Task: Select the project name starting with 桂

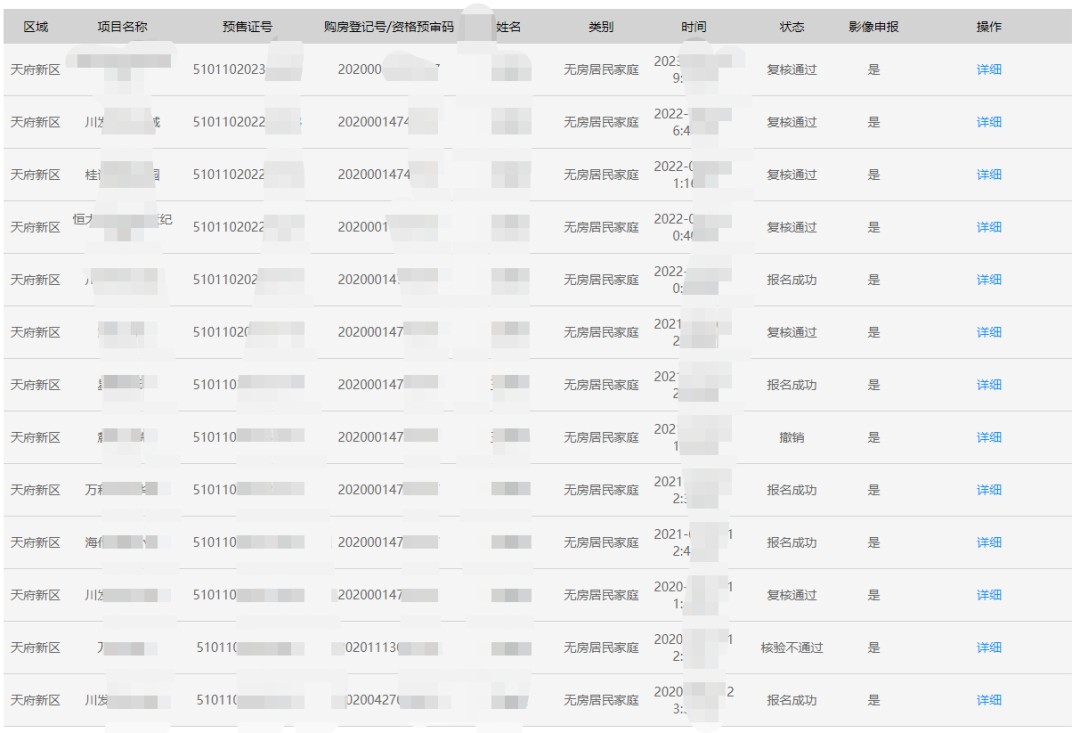Action: point(123,175)
